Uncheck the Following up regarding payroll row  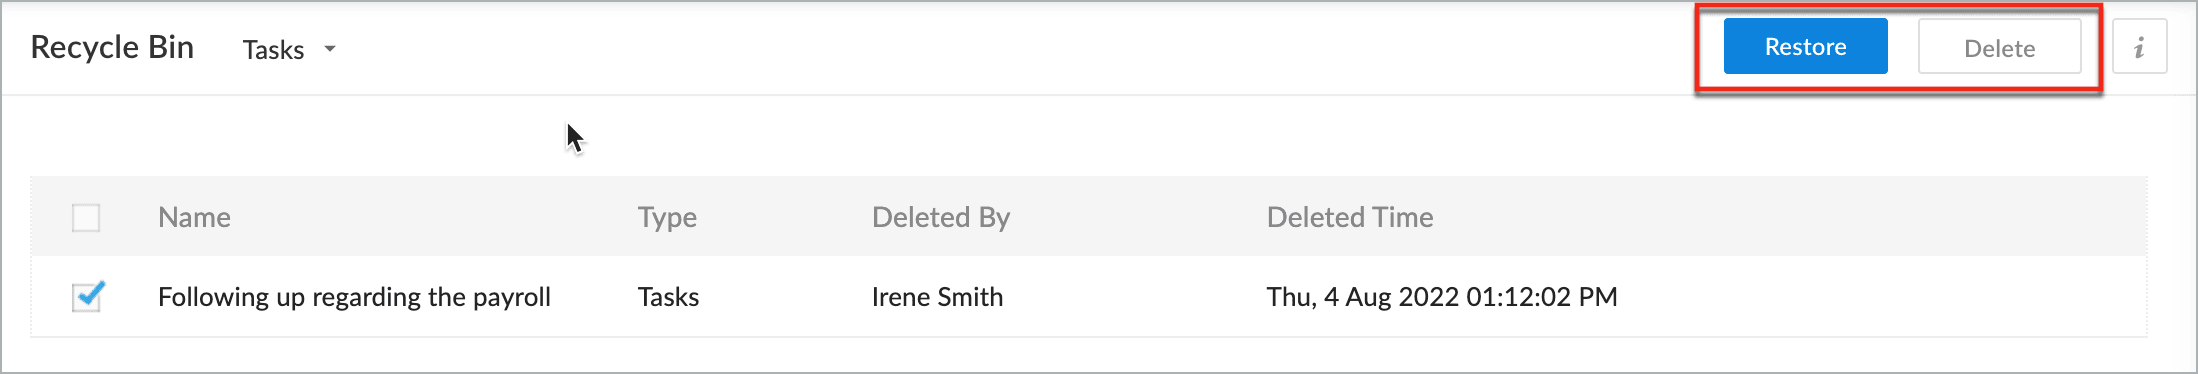coord(87,298)
